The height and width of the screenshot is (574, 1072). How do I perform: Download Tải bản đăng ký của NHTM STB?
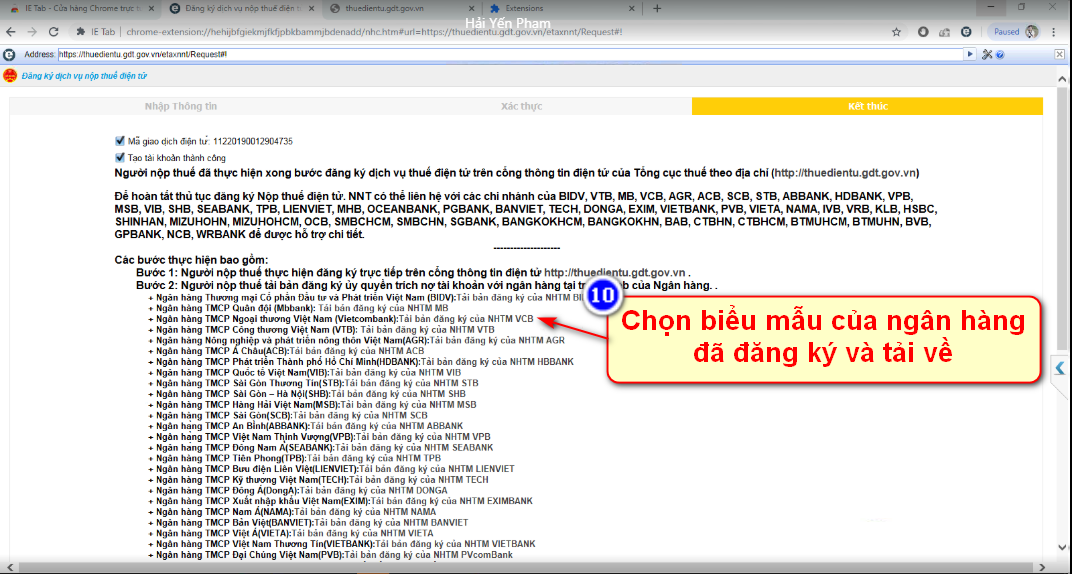(x=412, y=383)
